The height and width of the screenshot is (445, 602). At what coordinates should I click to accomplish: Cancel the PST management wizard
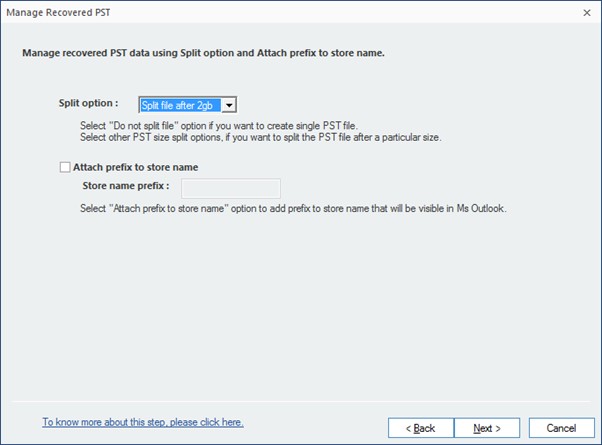coord(561,428)
